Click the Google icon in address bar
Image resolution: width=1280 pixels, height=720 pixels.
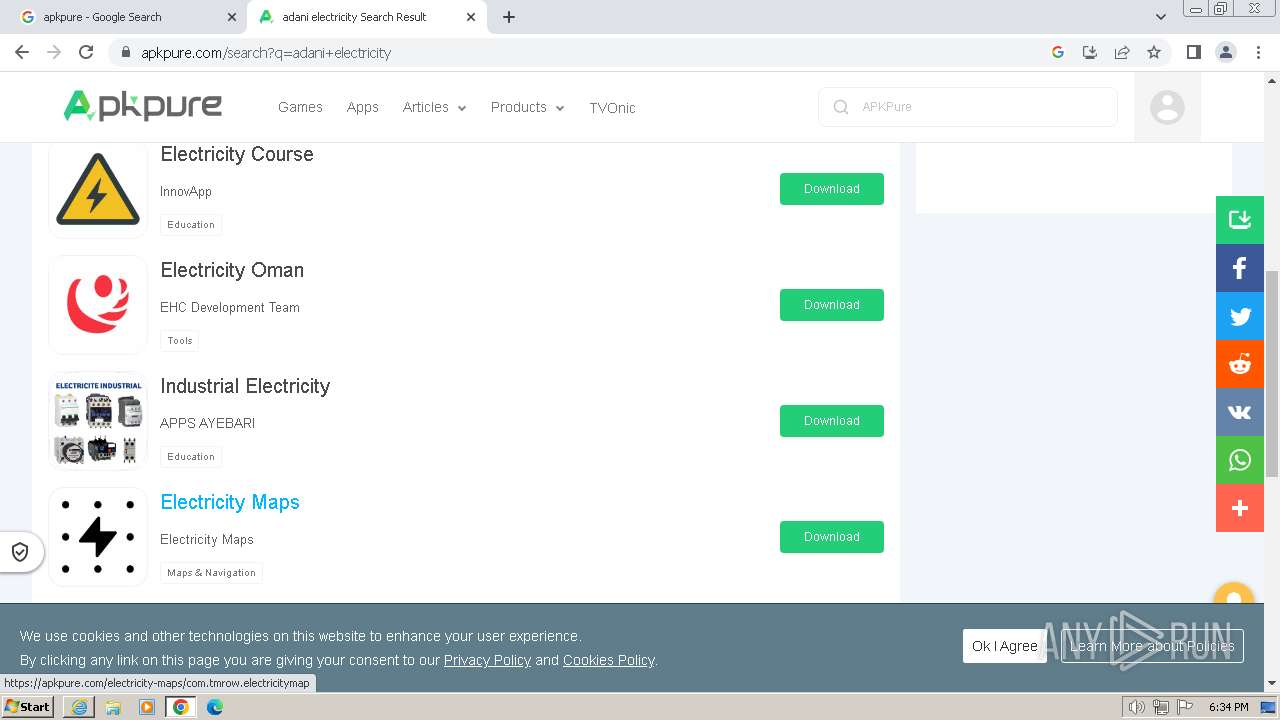point(1058,52)
